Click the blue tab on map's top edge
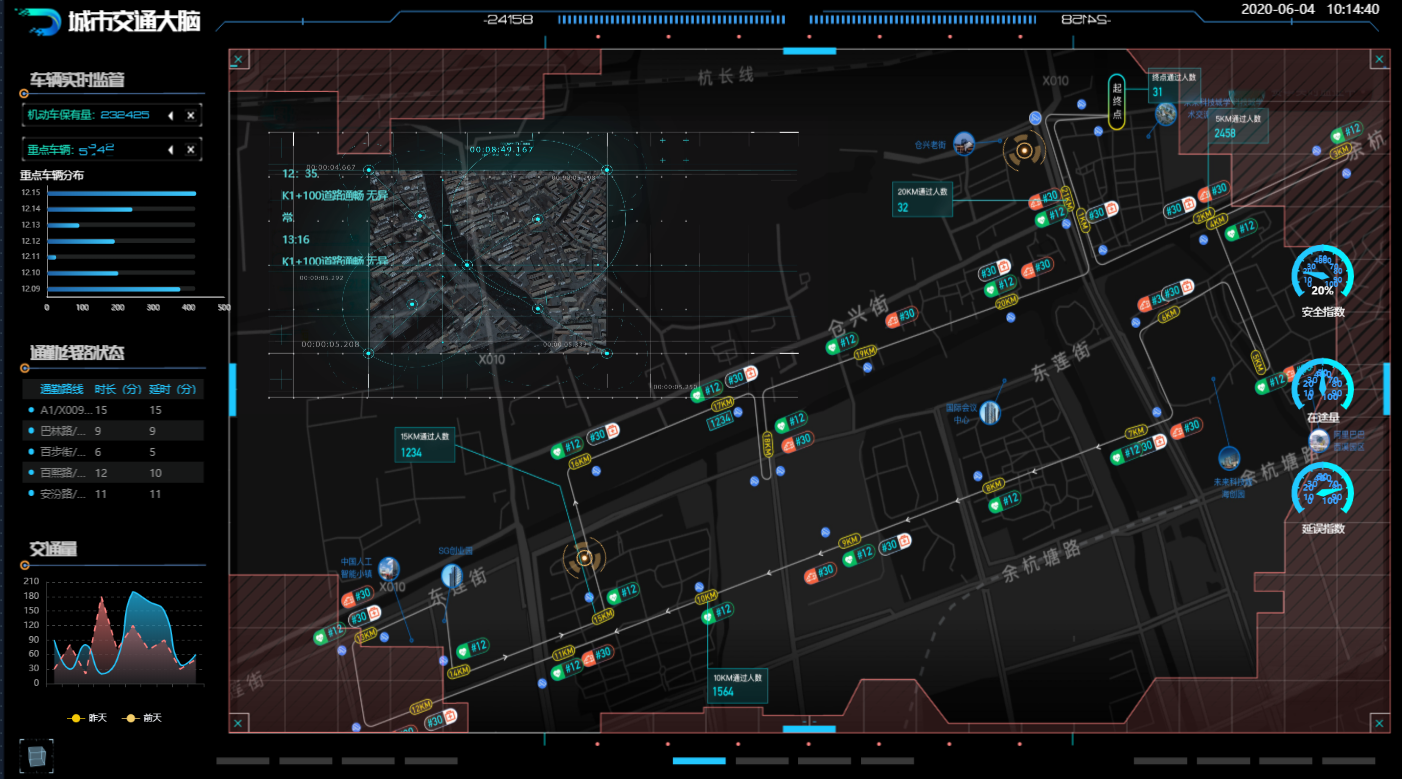This screenshot has width=1402, height=779. 809,50
